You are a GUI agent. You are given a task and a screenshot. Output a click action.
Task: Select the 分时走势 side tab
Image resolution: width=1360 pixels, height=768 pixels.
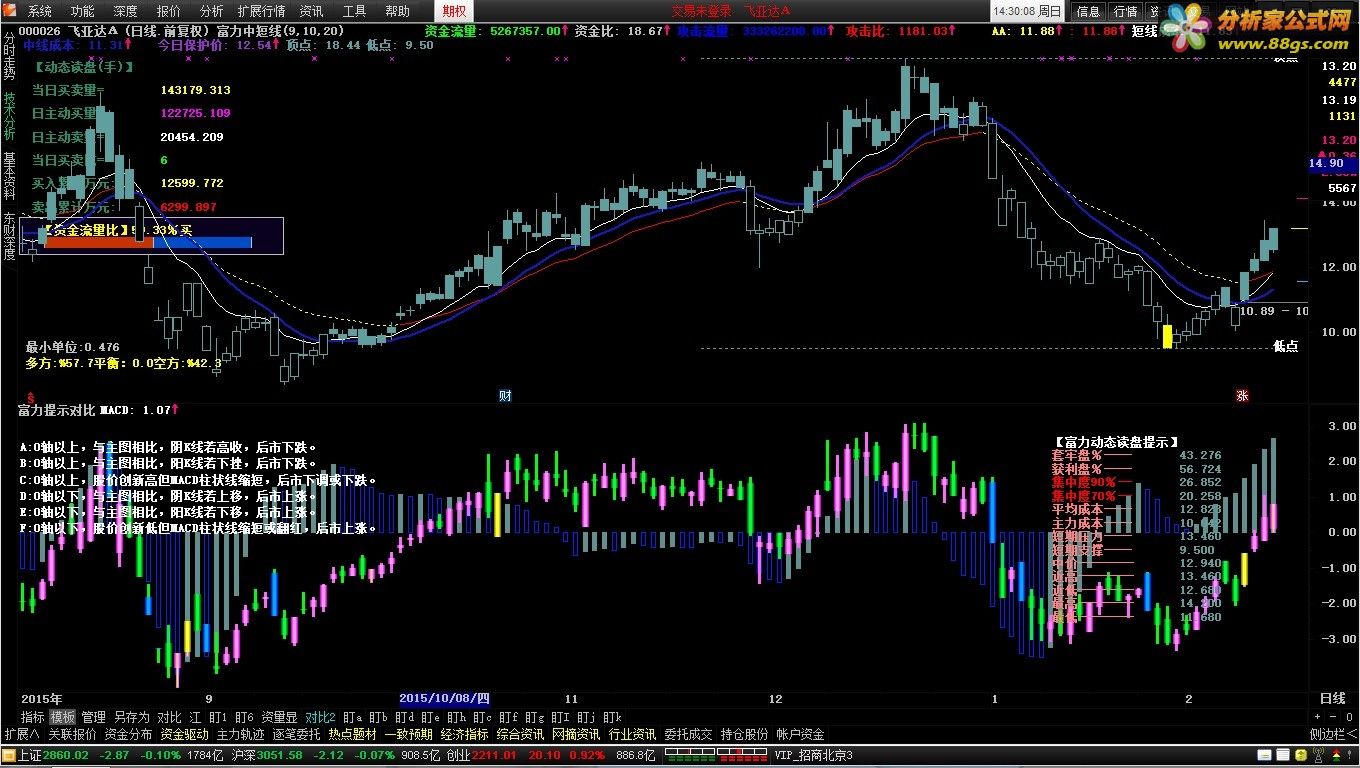(x=9, y=56)
